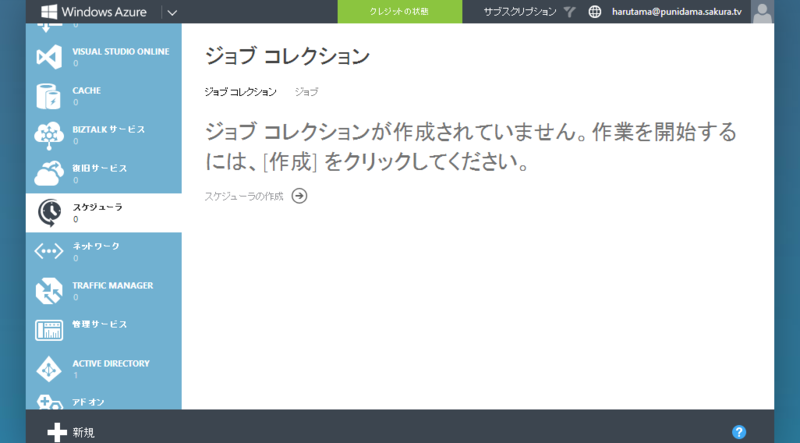Select the ACTIVE DIRECTORY sidebar label
The image size is (800, 443).
click(x=111, y=363)
